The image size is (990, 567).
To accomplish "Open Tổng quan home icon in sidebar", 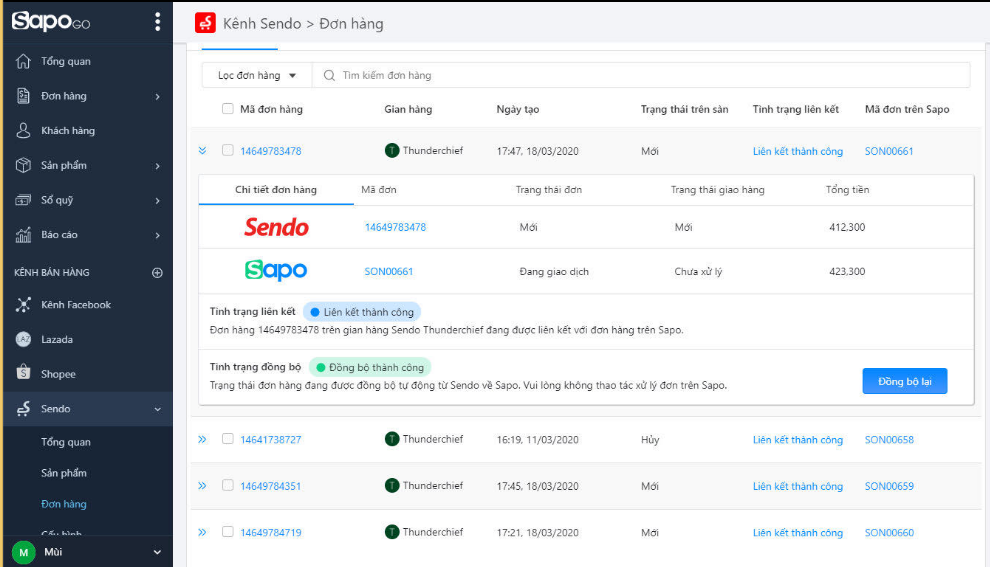I will (24, 62).
